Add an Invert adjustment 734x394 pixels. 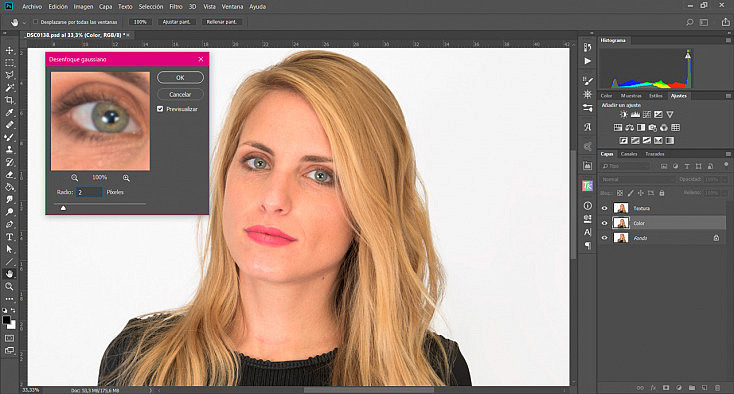(x=624, y=140)
